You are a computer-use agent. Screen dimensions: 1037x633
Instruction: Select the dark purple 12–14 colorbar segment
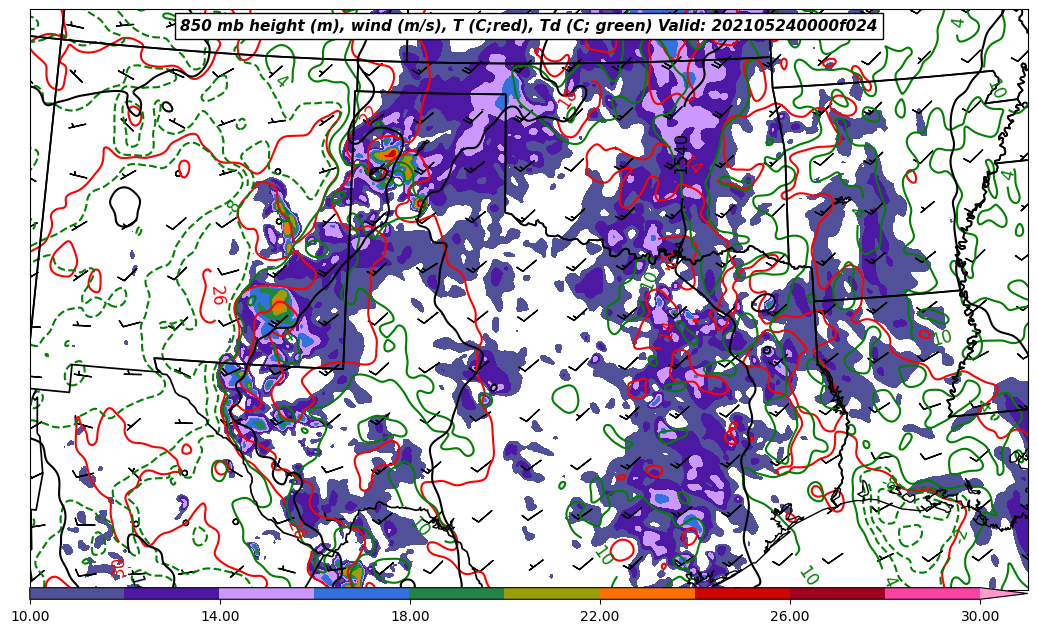172,593
